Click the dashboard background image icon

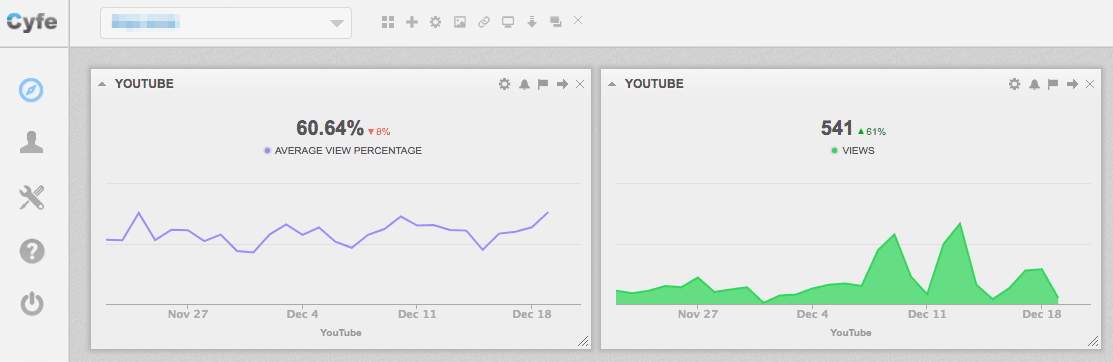point(460,22)
